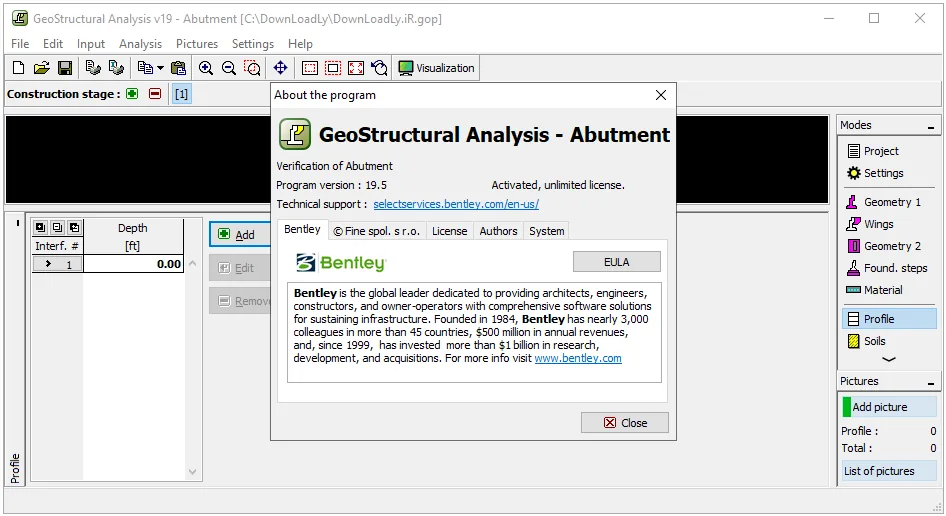
Task: Switch to the Bentley tab
Action: click(x=302, y=229)
